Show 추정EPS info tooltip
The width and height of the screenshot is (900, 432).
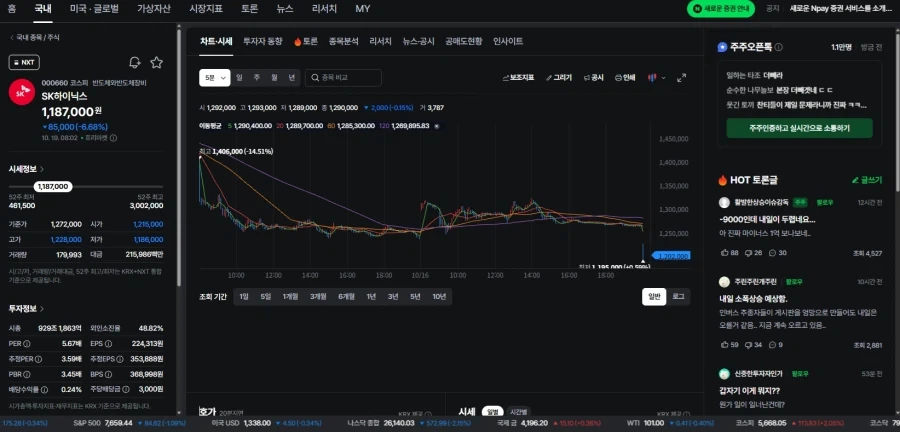click(119, 359)
